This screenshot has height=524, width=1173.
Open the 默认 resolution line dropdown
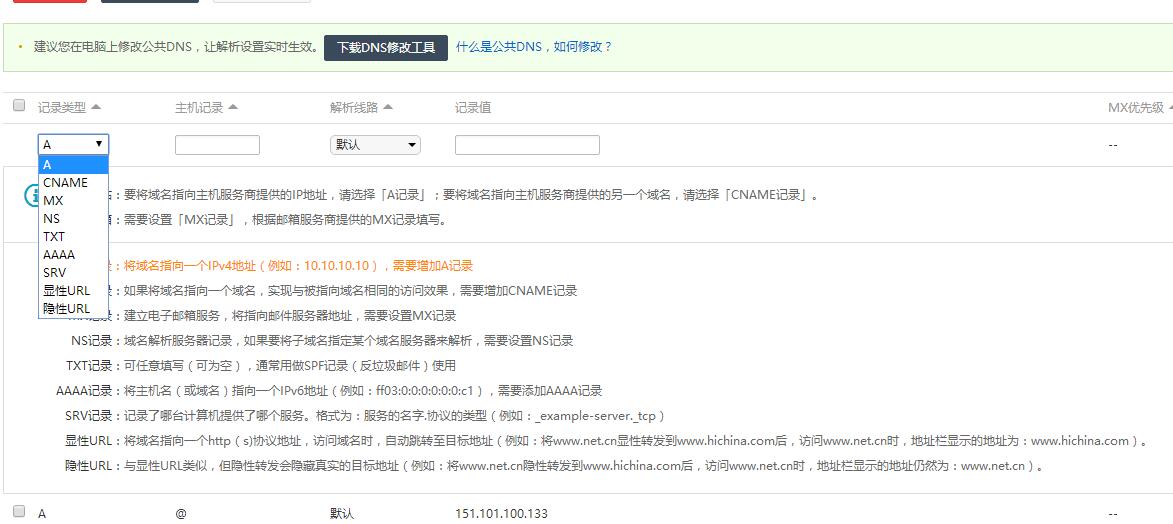(375, 144)
